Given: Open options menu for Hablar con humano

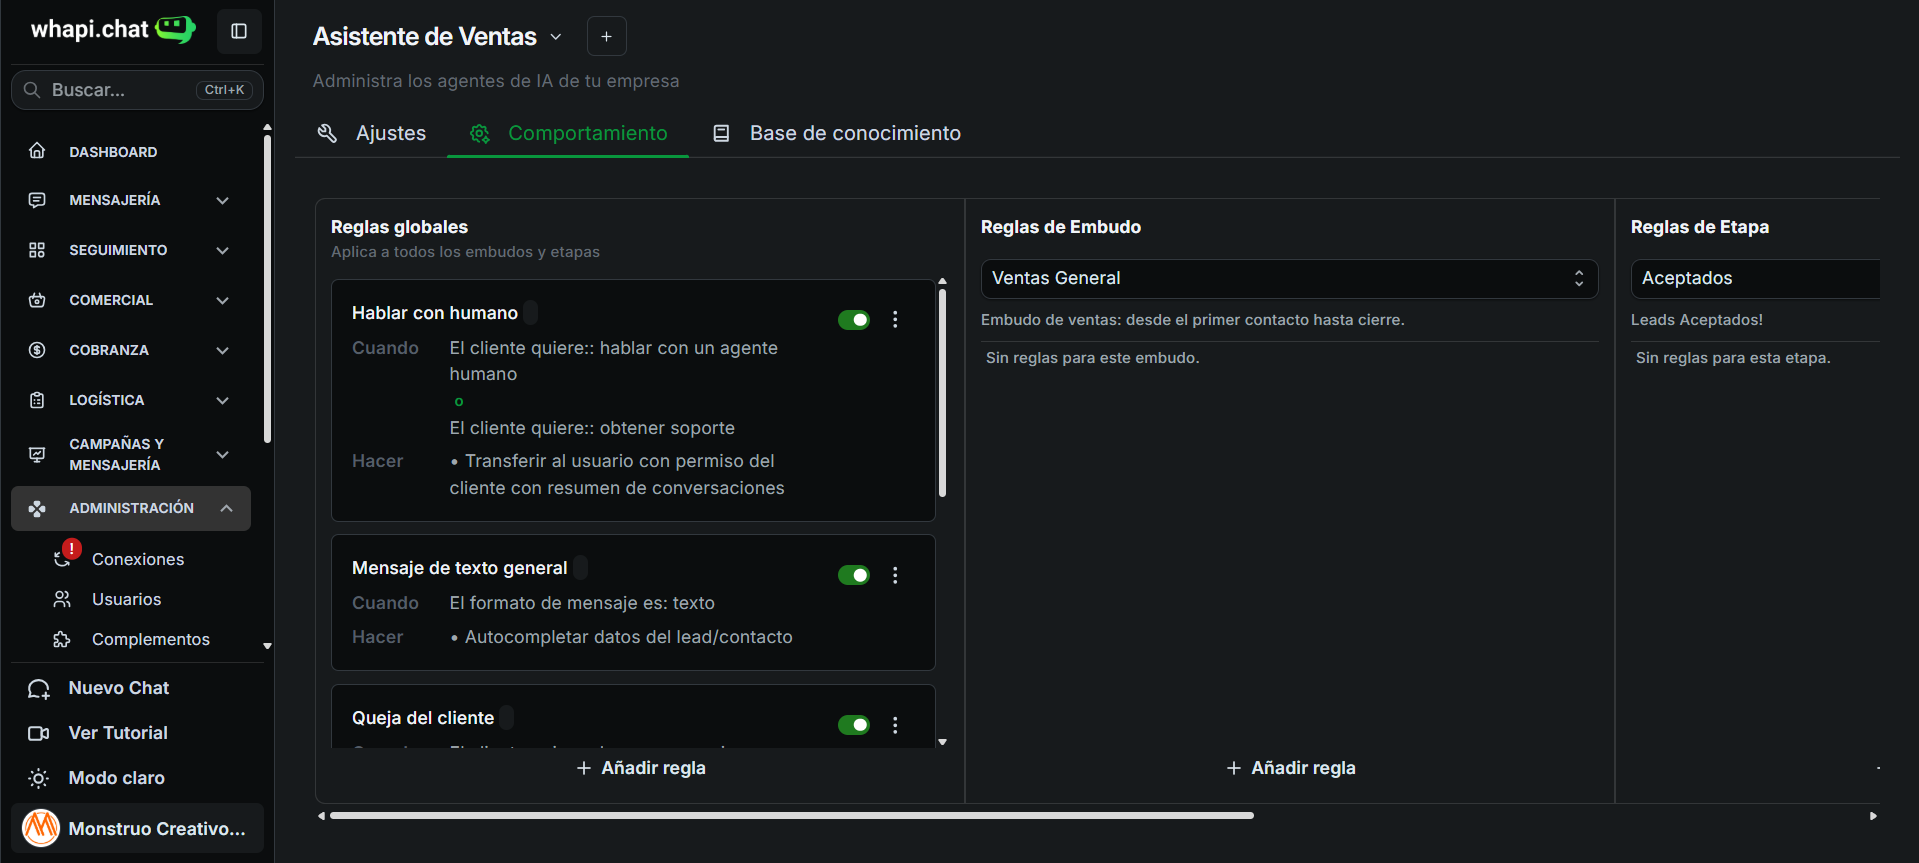Looking at the screenshot, I should click(895, 319).
